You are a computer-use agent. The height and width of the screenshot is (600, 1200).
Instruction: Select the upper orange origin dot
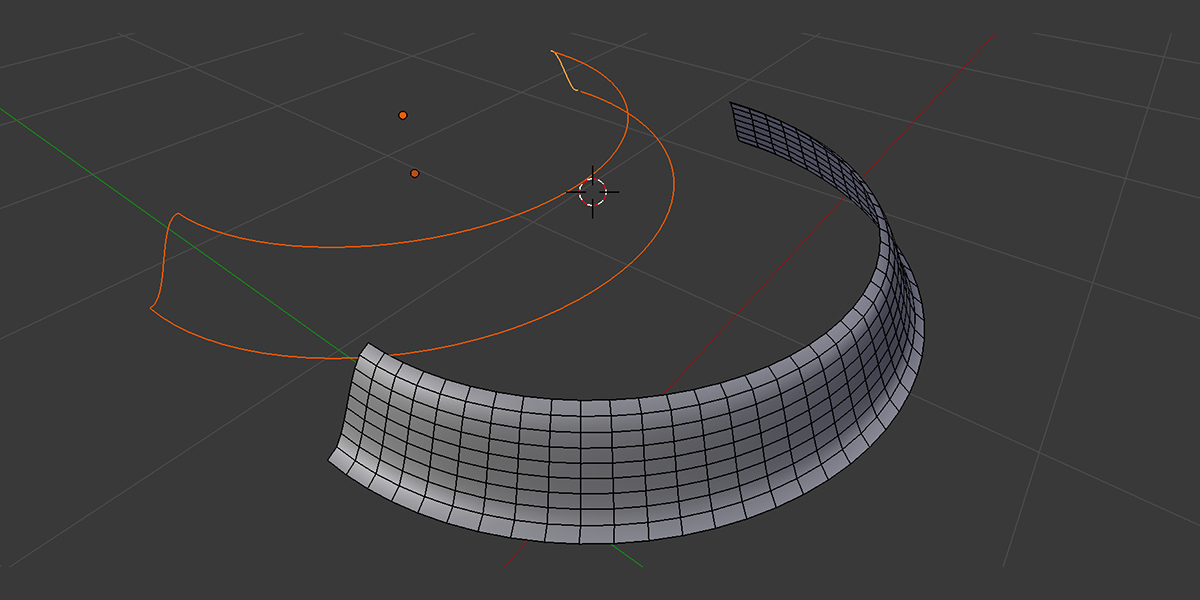[x=403, y=115]
